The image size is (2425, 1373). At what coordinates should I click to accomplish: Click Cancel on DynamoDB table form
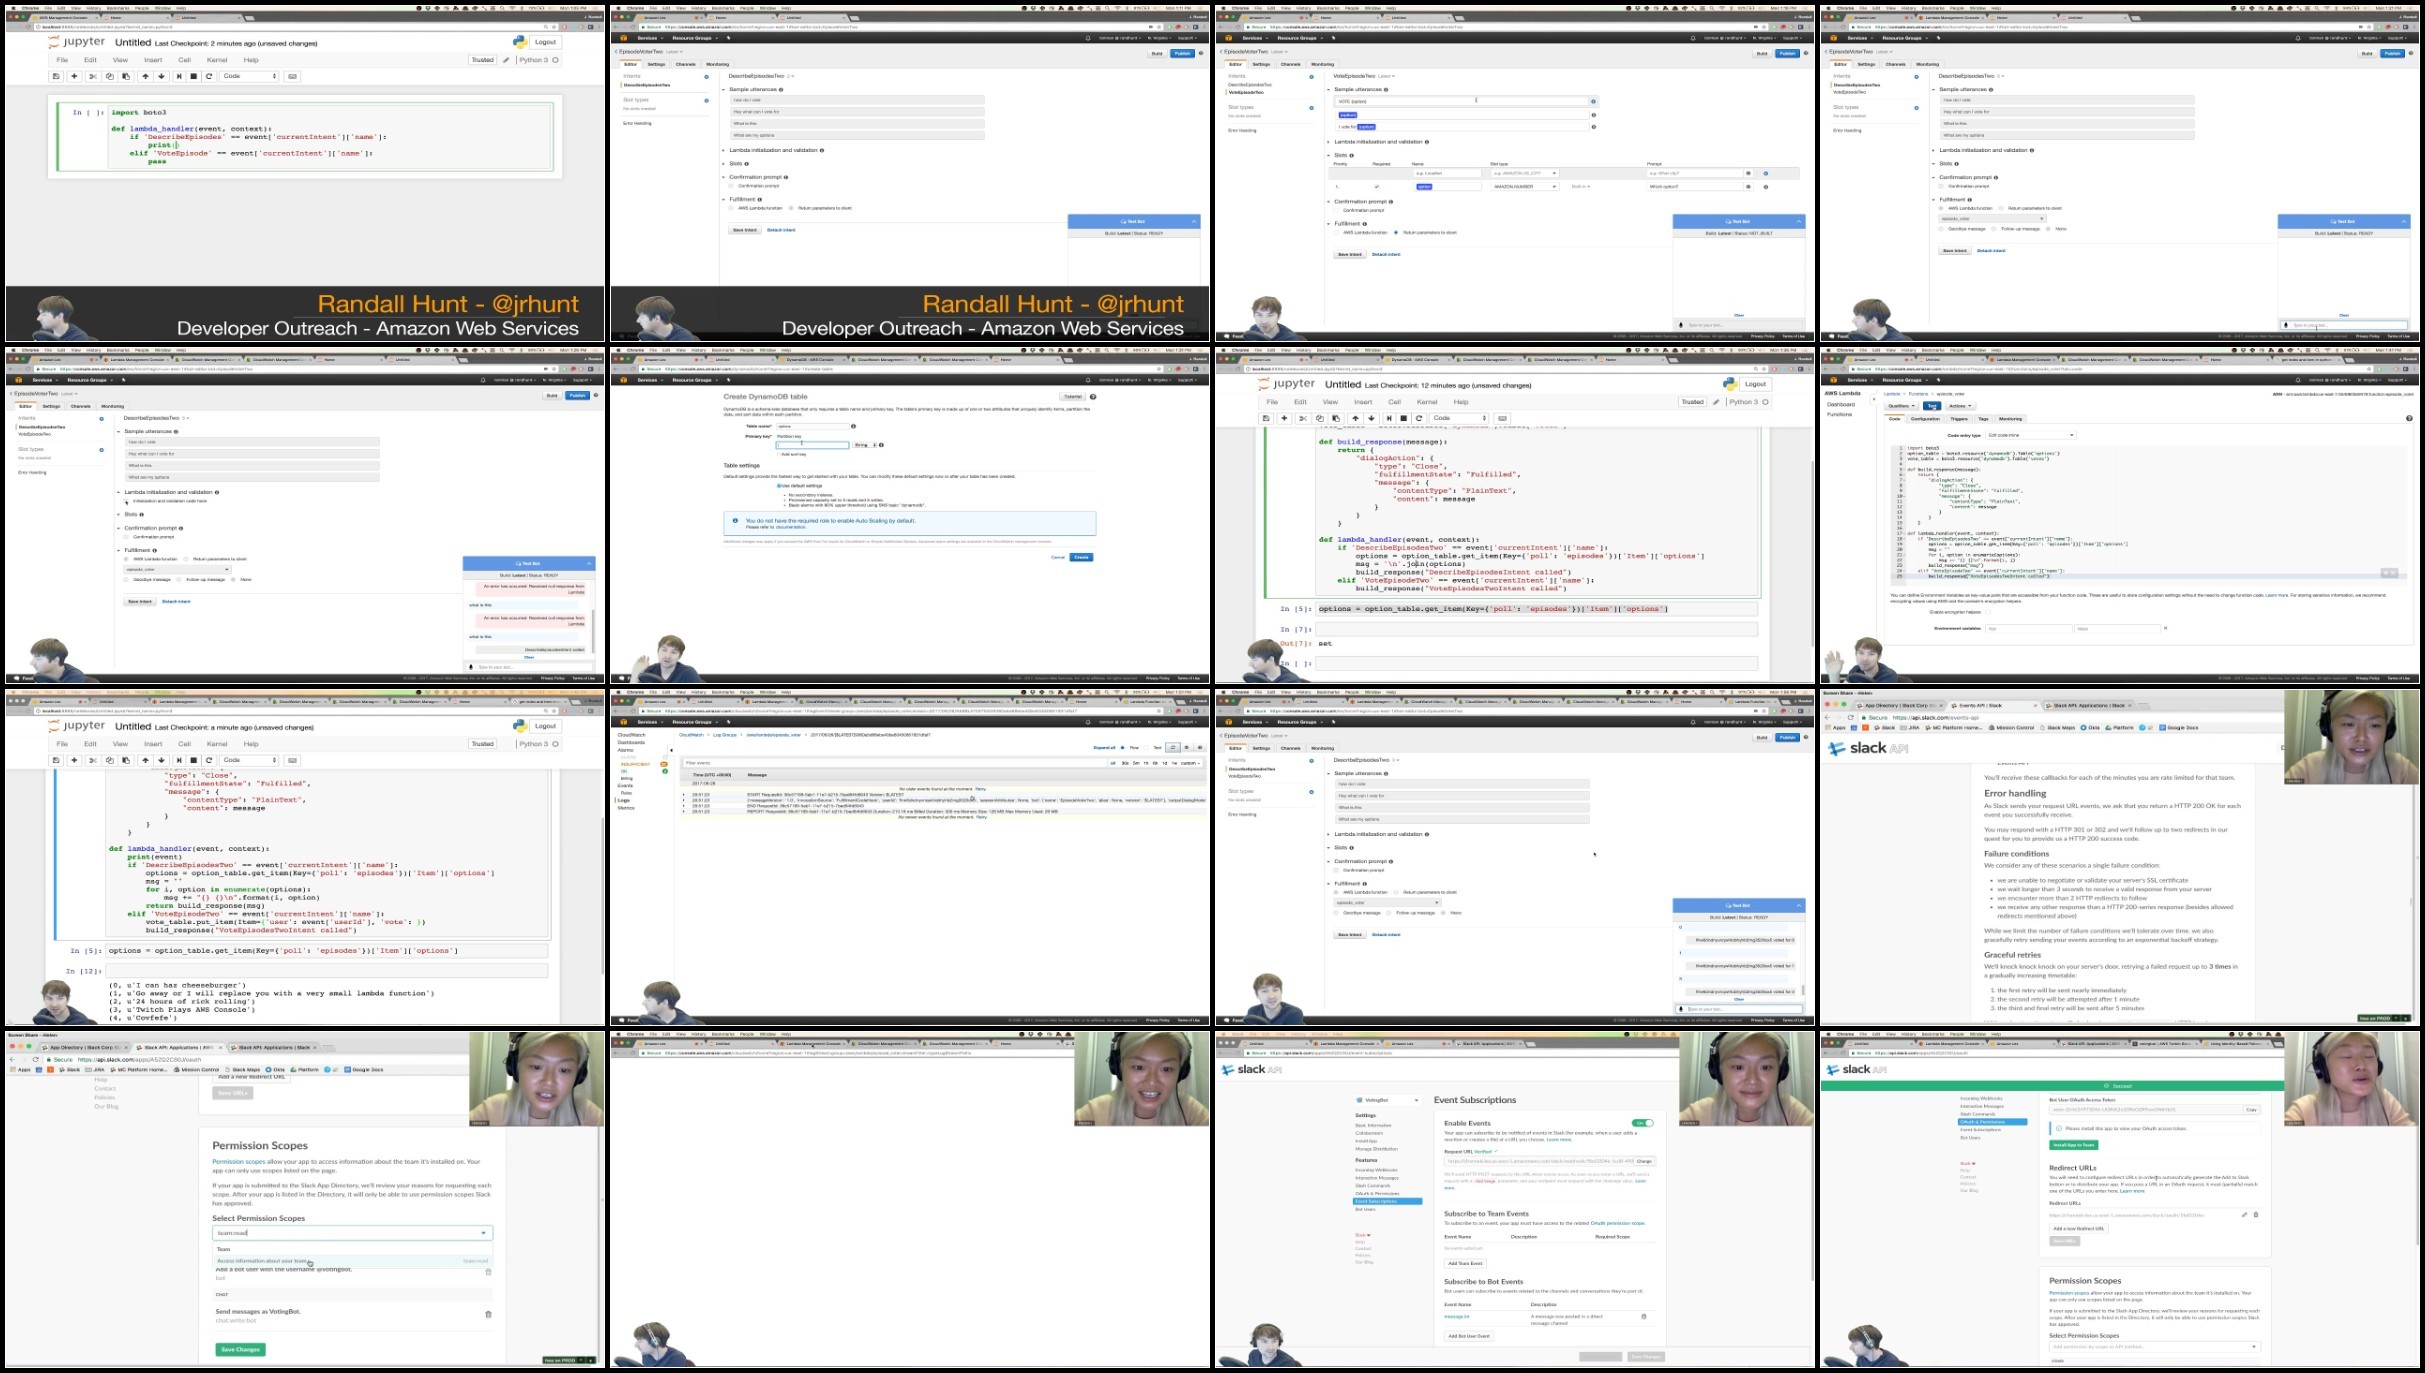1058,557
